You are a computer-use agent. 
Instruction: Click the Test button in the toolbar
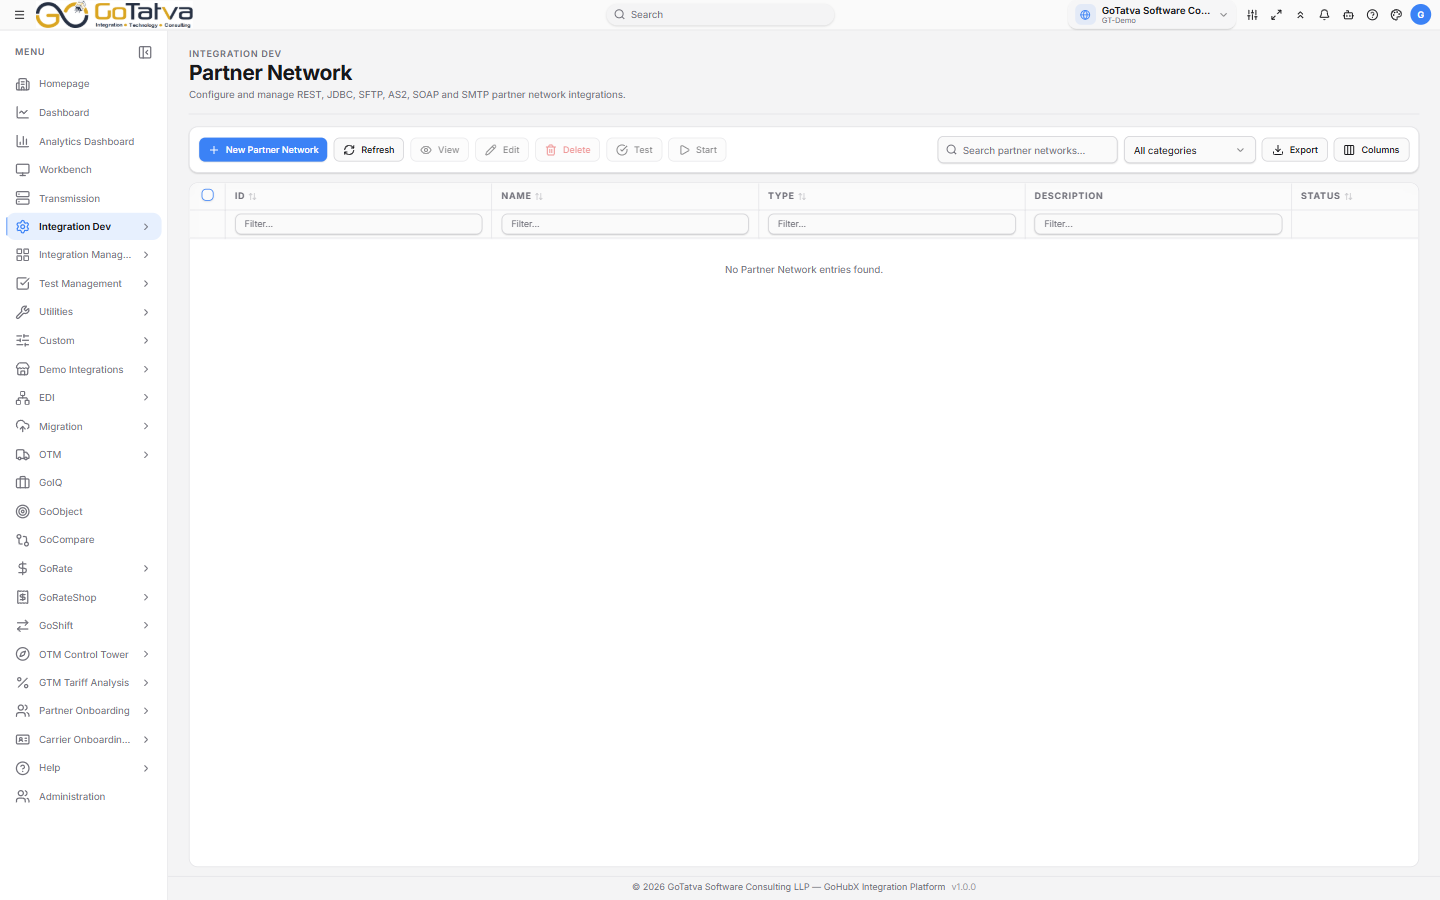pyautogui.click(x=634, y=150)
